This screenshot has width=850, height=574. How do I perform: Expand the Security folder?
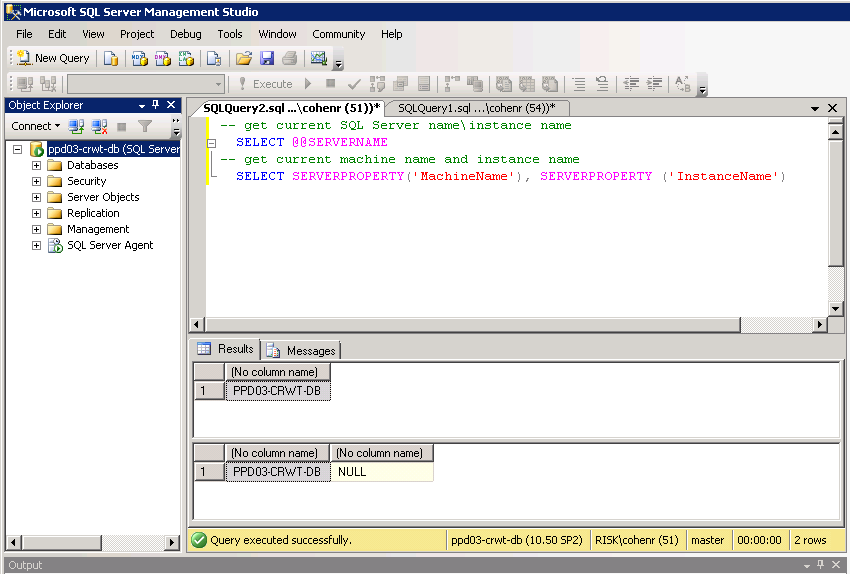tap(36, 181)
